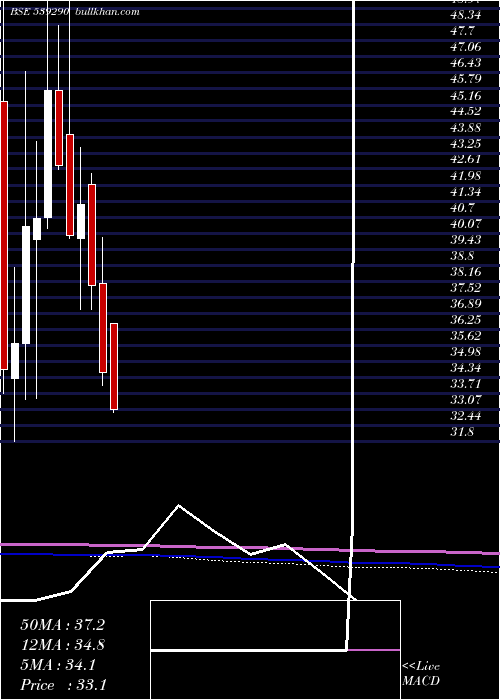The image size is (500, 700).
Task: Click the Price : 33.1 readout
Action: pyautogui.click(x=63, y=685)
